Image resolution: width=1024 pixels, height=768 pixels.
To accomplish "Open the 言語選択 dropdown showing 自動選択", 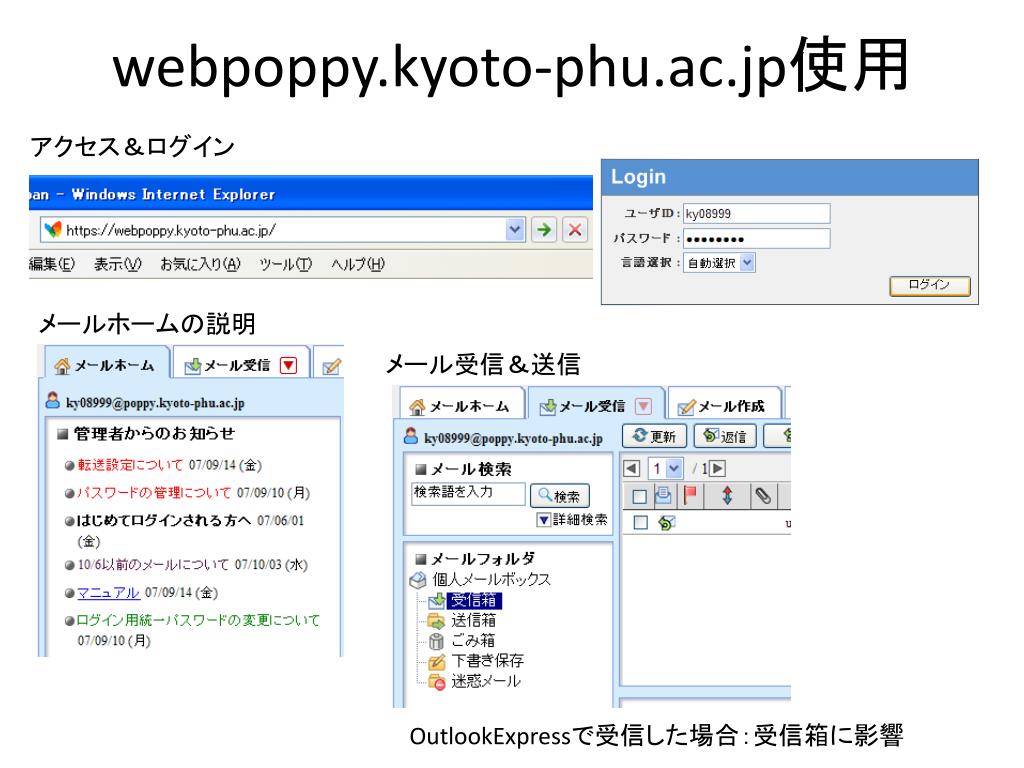I will tap(719, 263).
